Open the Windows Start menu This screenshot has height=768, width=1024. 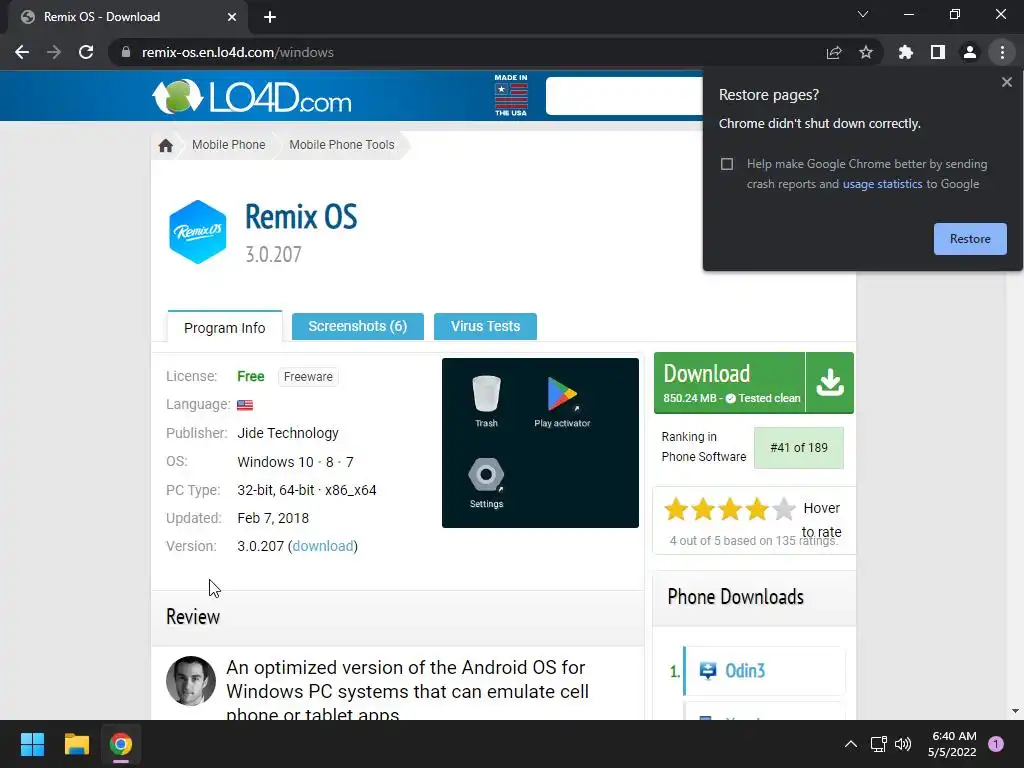[x=32, y=744]
